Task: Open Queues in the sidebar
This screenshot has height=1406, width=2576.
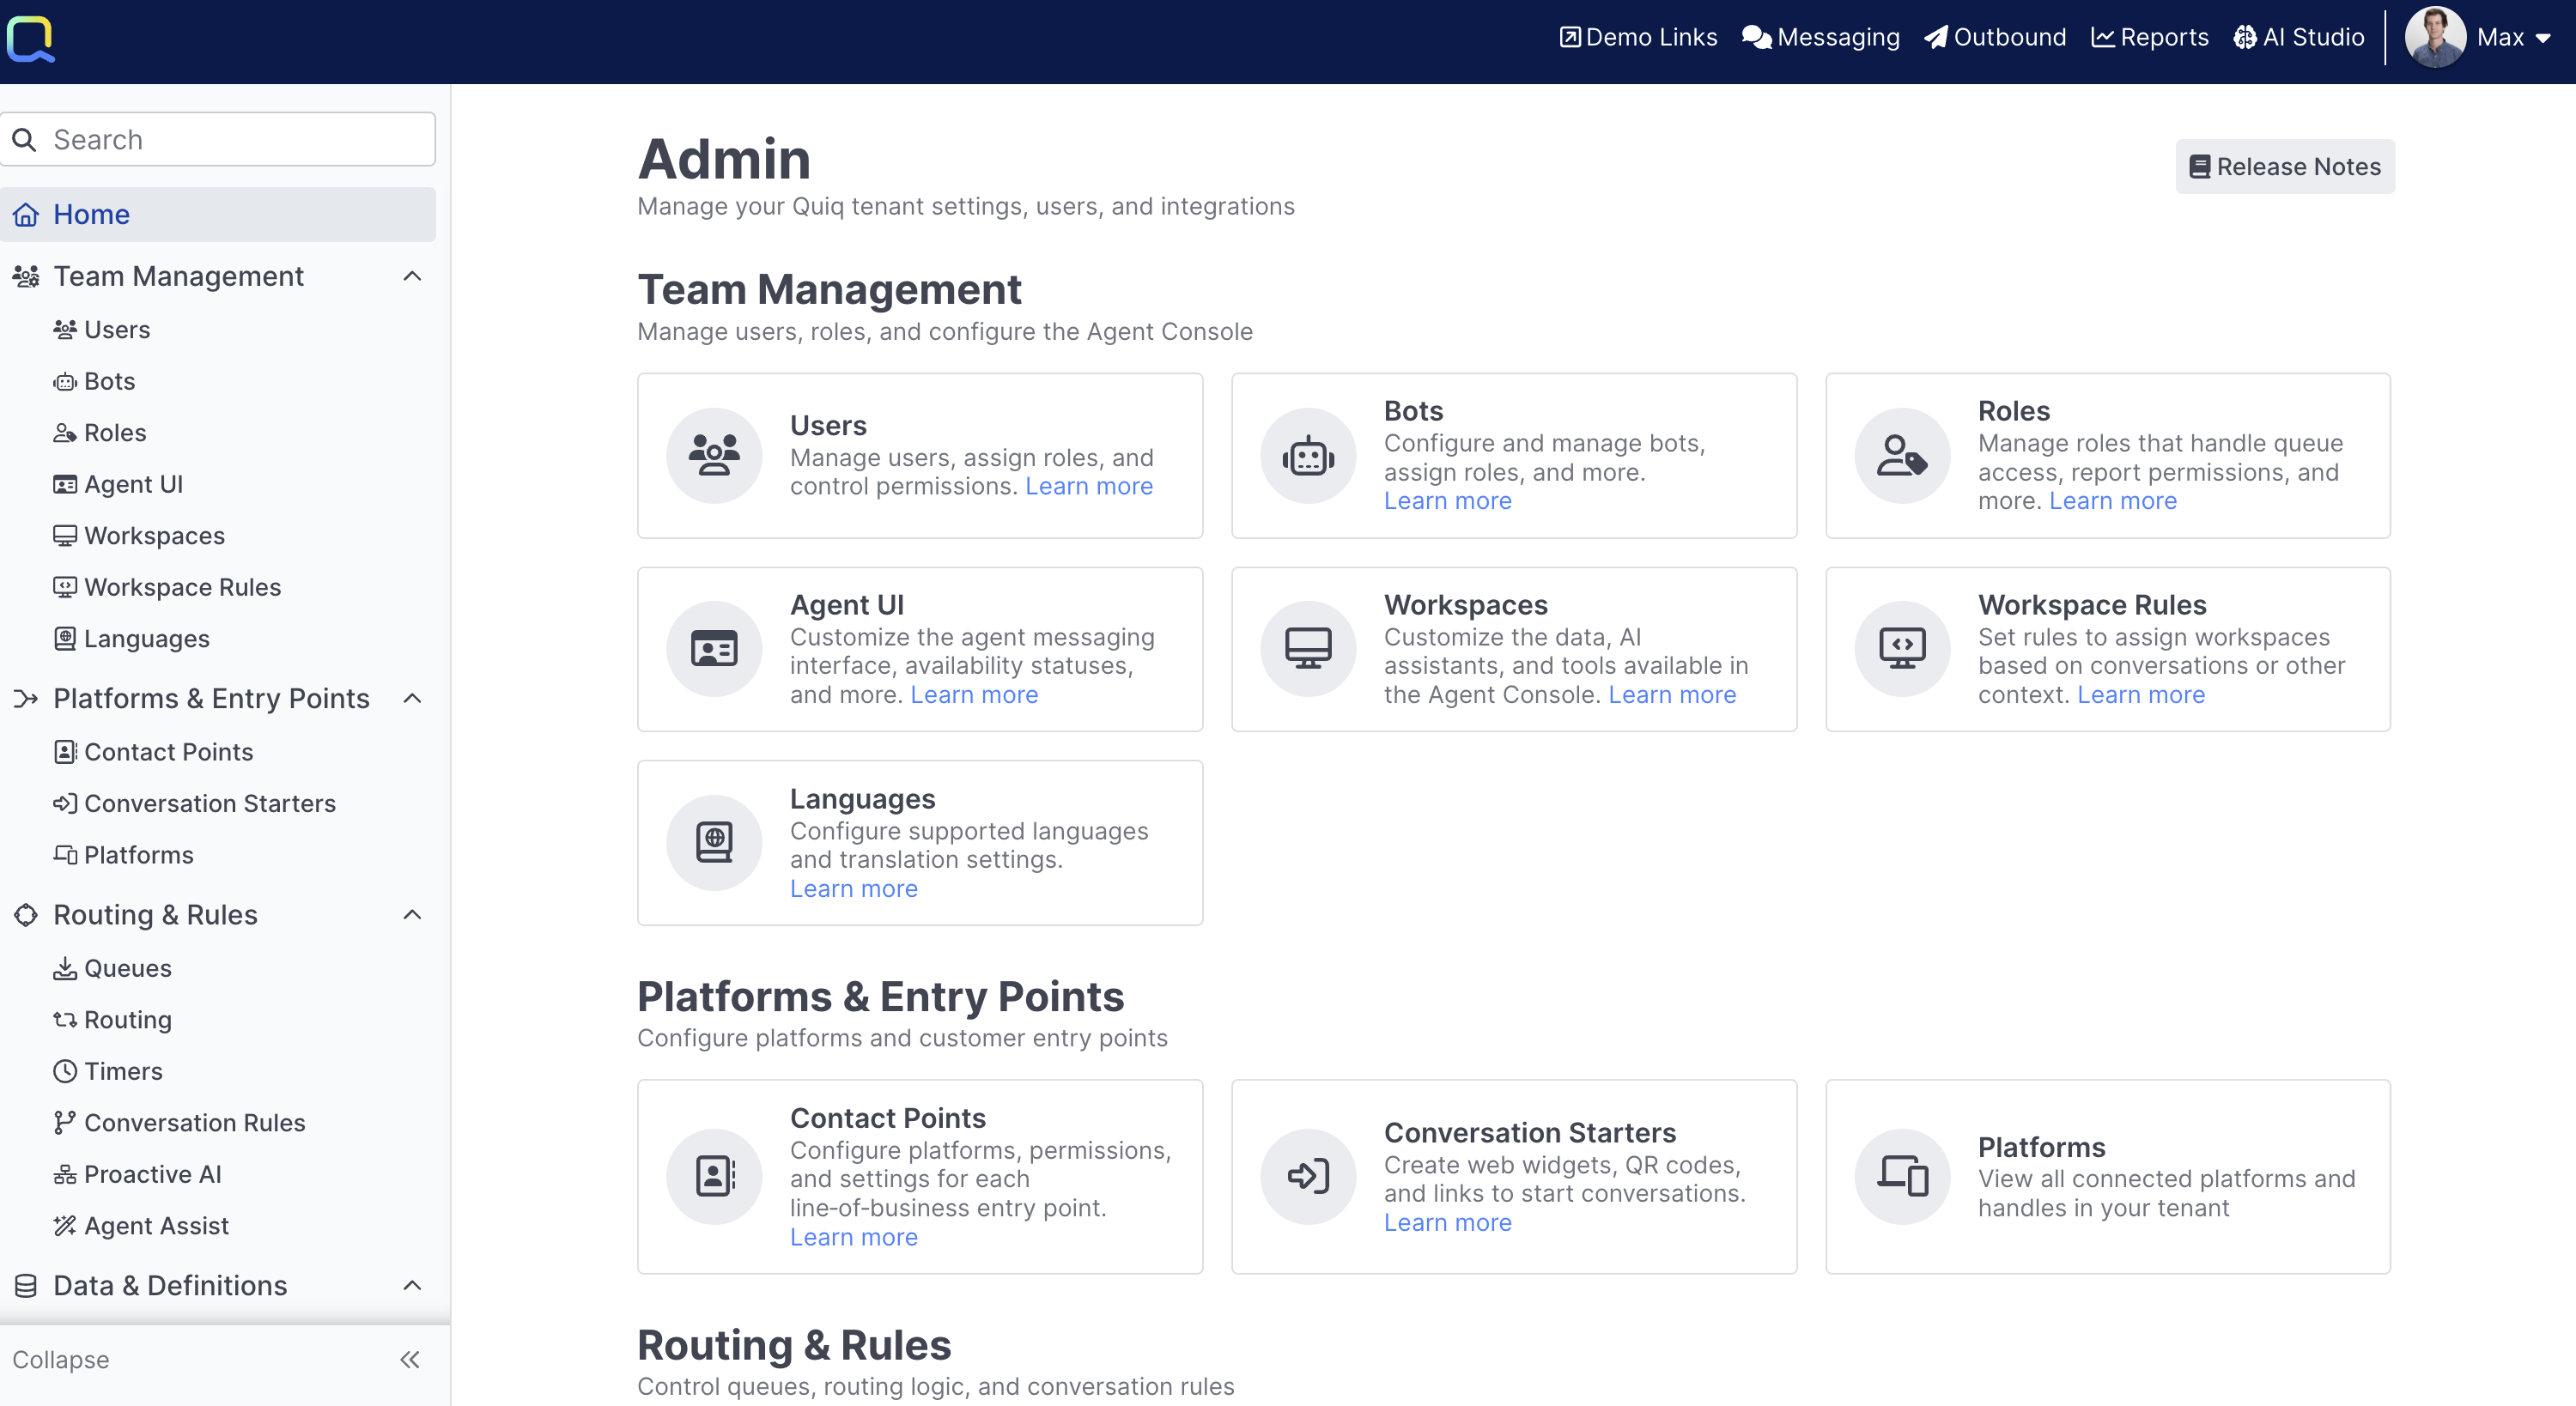Action: coord(127,968)
